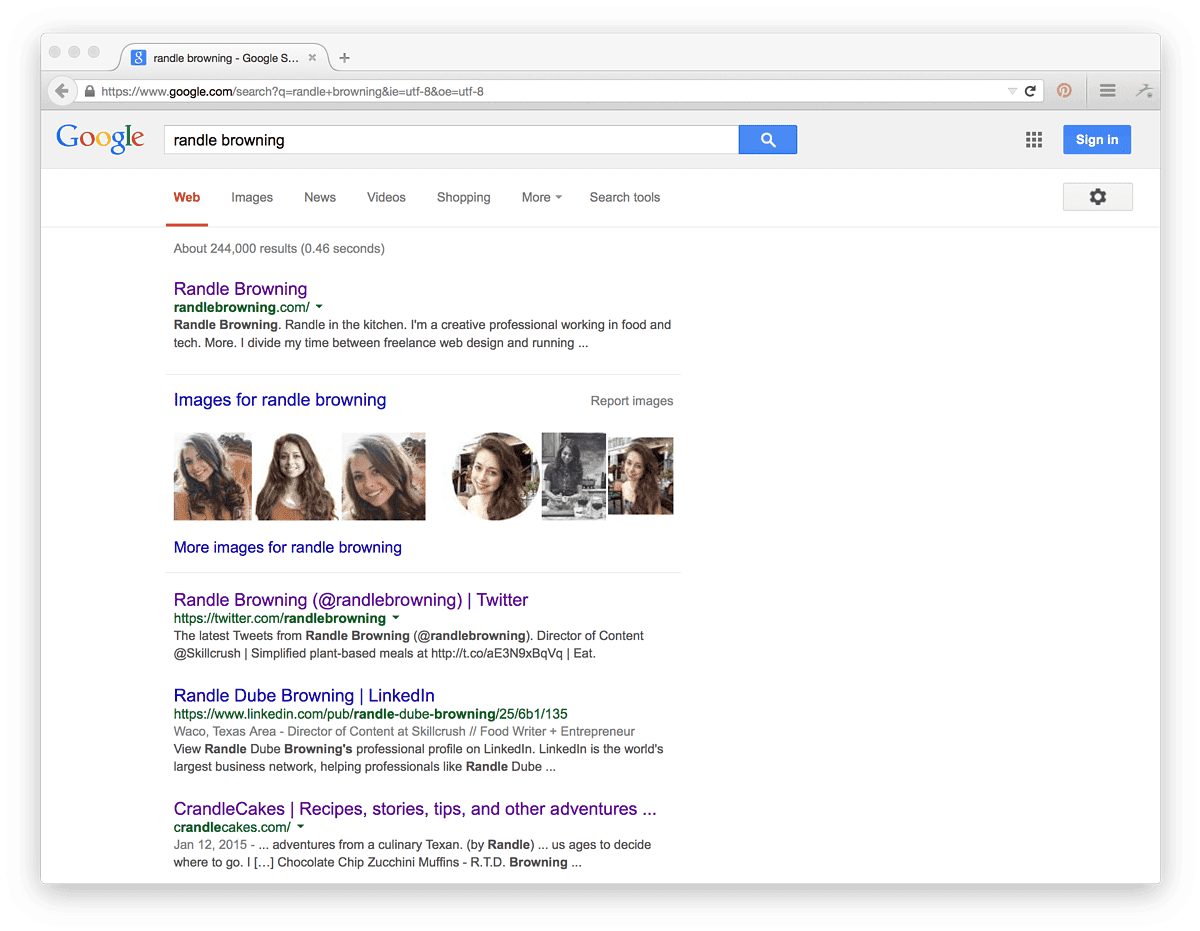The image size is (1200, 931).
Task: Open the settings gear options
Action: [1097, 197]
